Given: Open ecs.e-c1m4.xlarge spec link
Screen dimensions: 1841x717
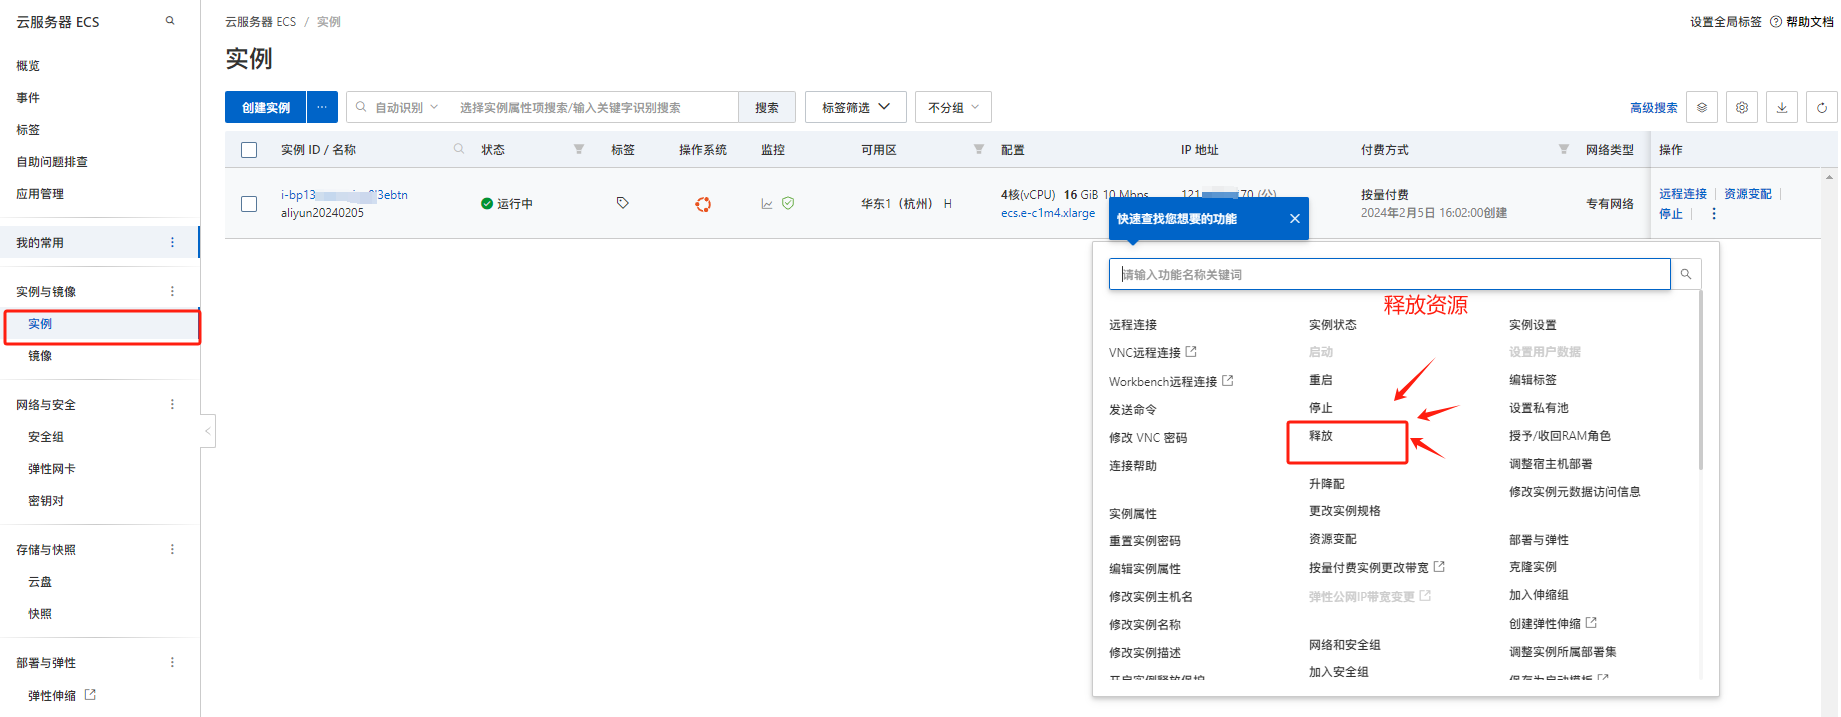Looking at the screenshot, I should [1048, 213].
